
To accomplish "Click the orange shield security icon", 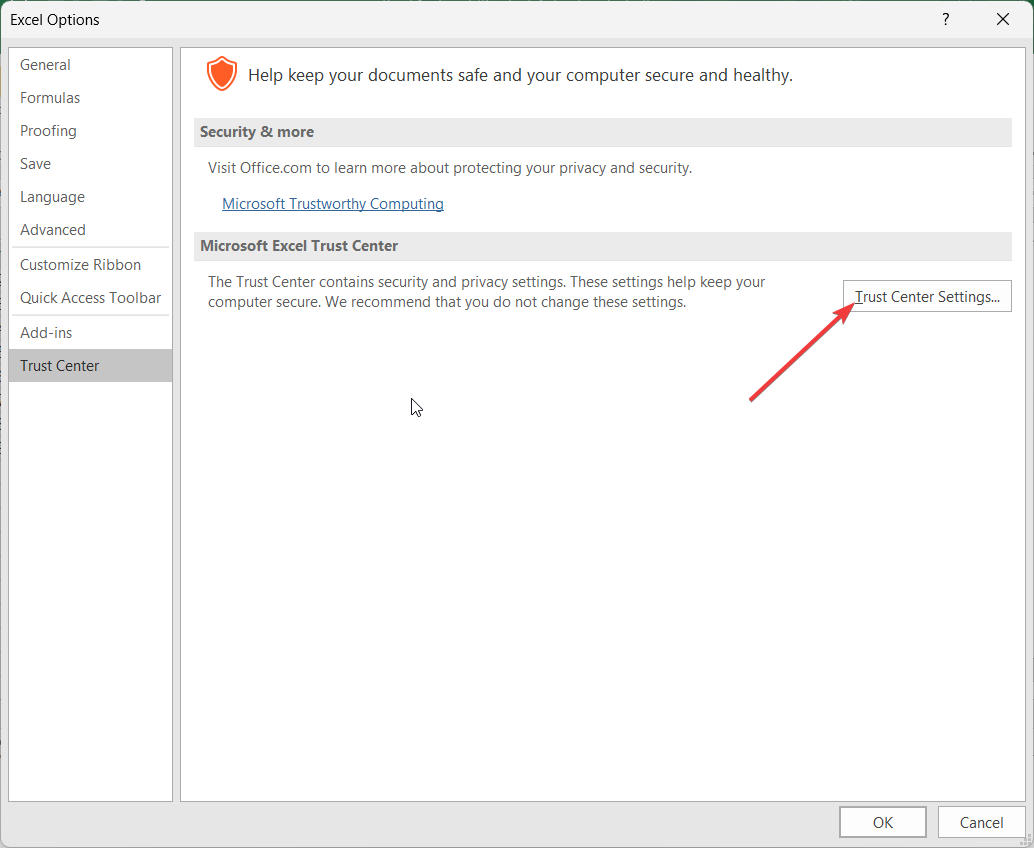I will coord(222,74).
